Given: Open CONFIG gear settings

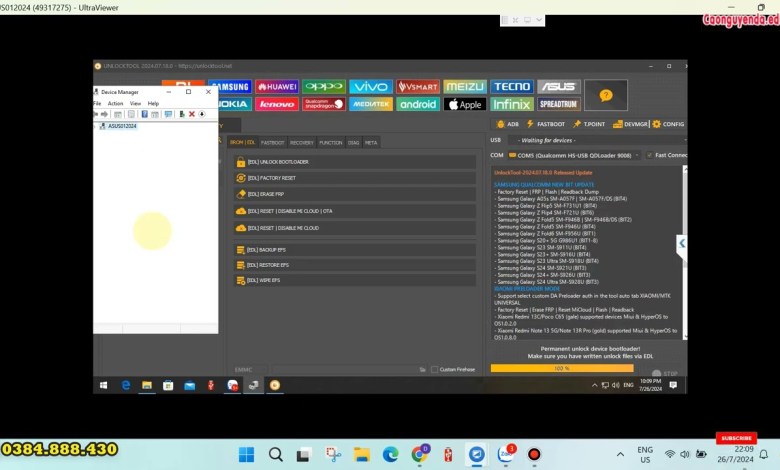Looking at the screenshot, I should coord(668,124).
